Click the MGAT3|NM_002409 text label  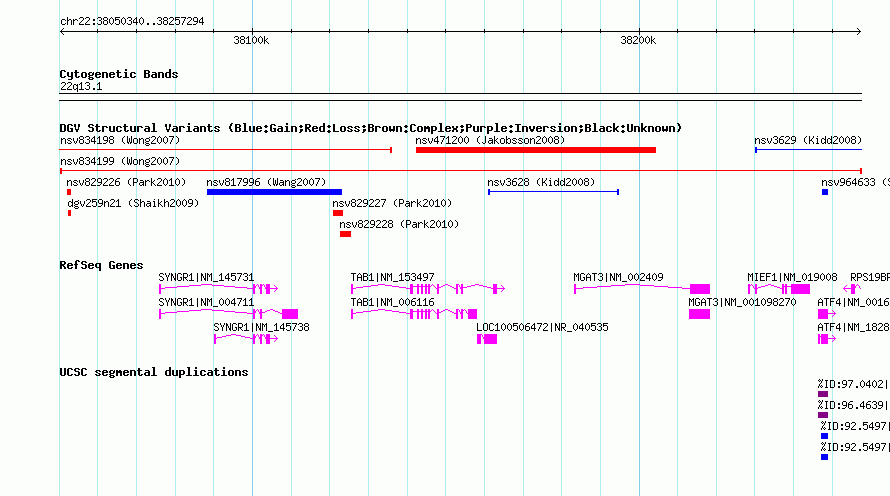[618, 277]
